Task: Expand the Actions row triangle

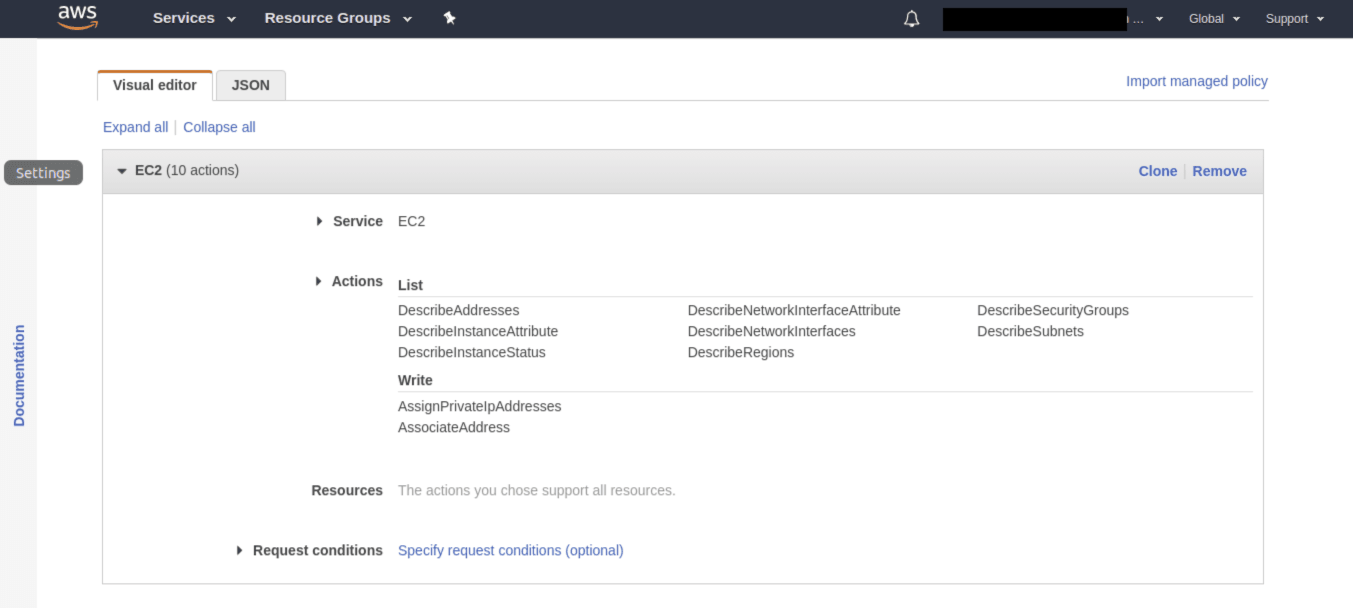Action: pyautogui.click(x=319, y=281)
